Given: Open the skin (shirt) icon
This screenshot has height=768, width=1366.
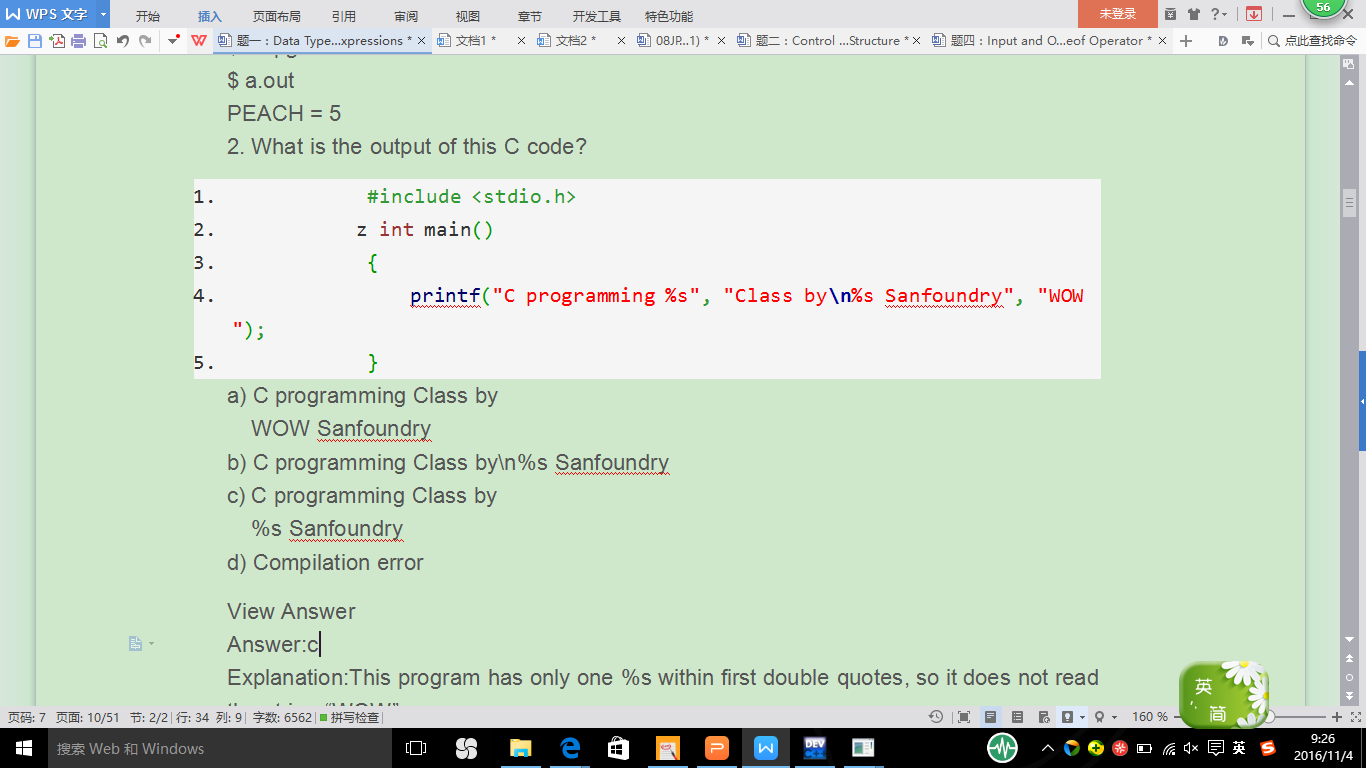Looking at the screenshot, I should point(1194,14).
